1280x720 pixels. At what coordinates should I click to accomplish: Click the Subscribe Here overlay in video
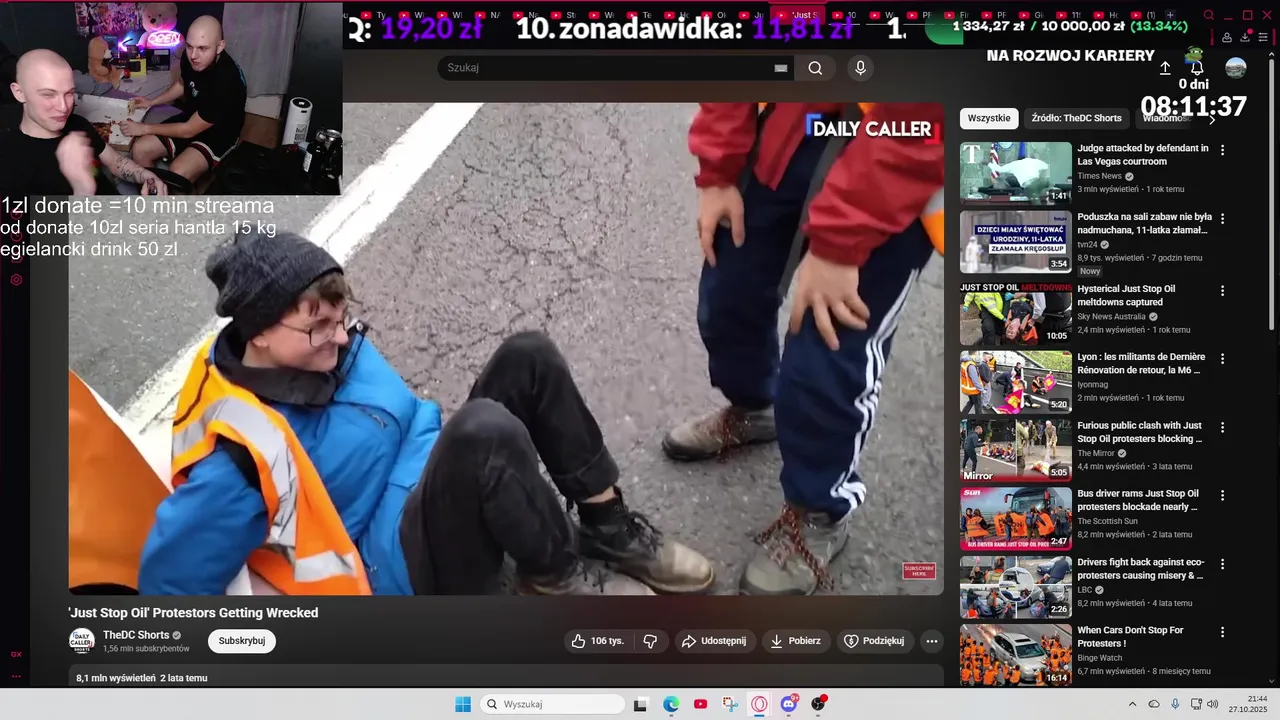click(x=919, y=571)
